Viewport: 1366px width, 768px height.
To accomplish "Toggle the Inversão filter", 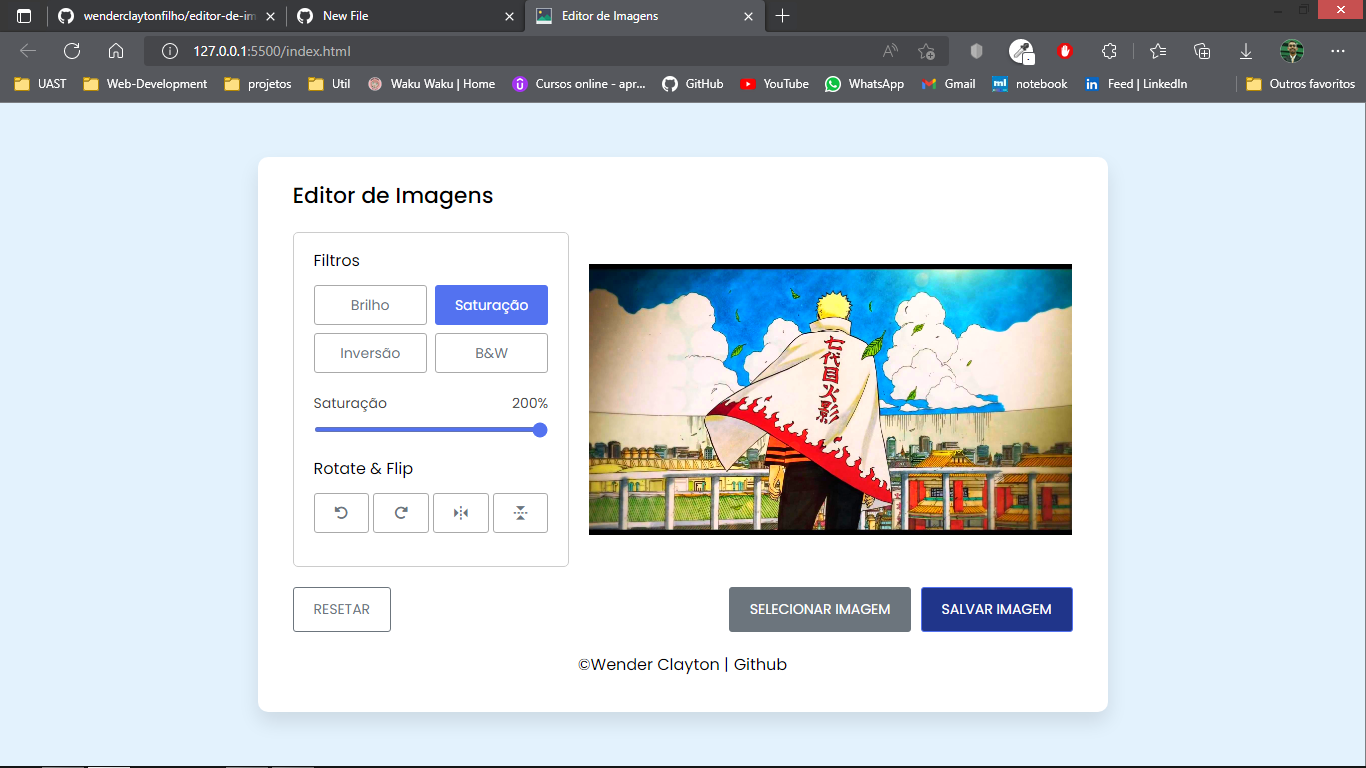I will [x=370, y=352].
